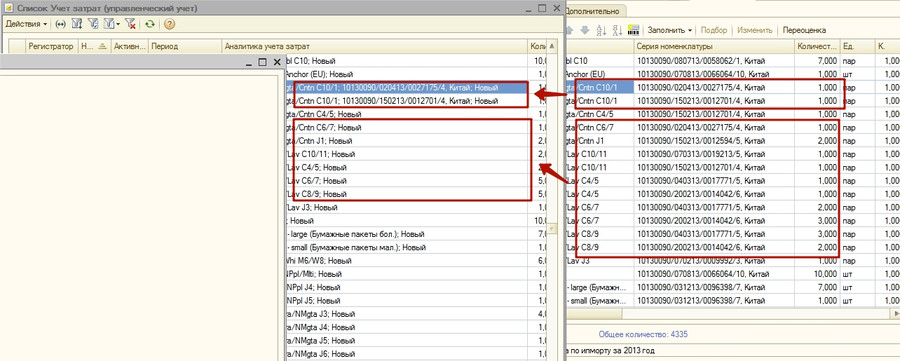The height and width of the screenshot is (361, 900).
Task: Click the window icon beside Список Учет затрат title
Action: point(9,9)
